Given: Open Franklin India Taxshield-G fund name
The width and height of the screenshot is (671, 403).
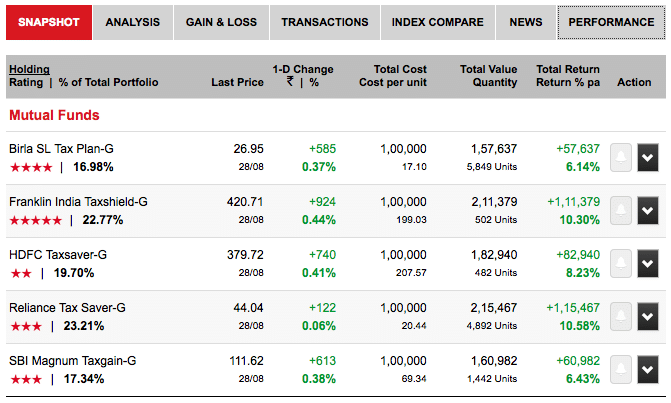Looking at the screenshot, I should point(78,202).
